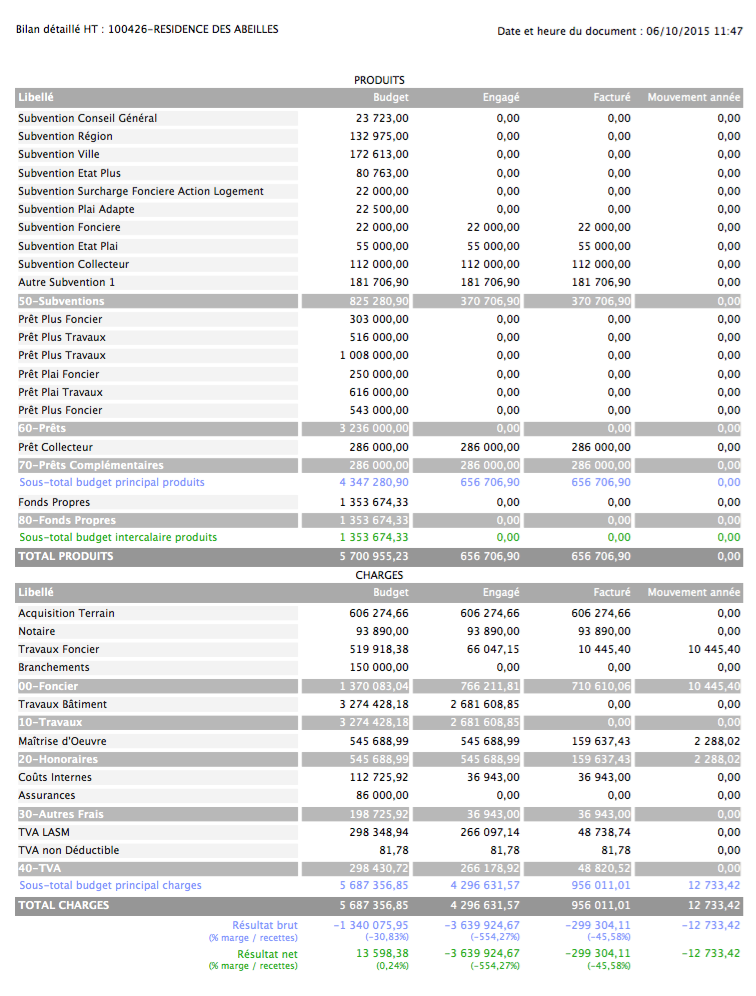The height and width of the screenshot is (996, 756).
Task: Click the margin percentage (-30,83%)
Action: pos(387,937)
